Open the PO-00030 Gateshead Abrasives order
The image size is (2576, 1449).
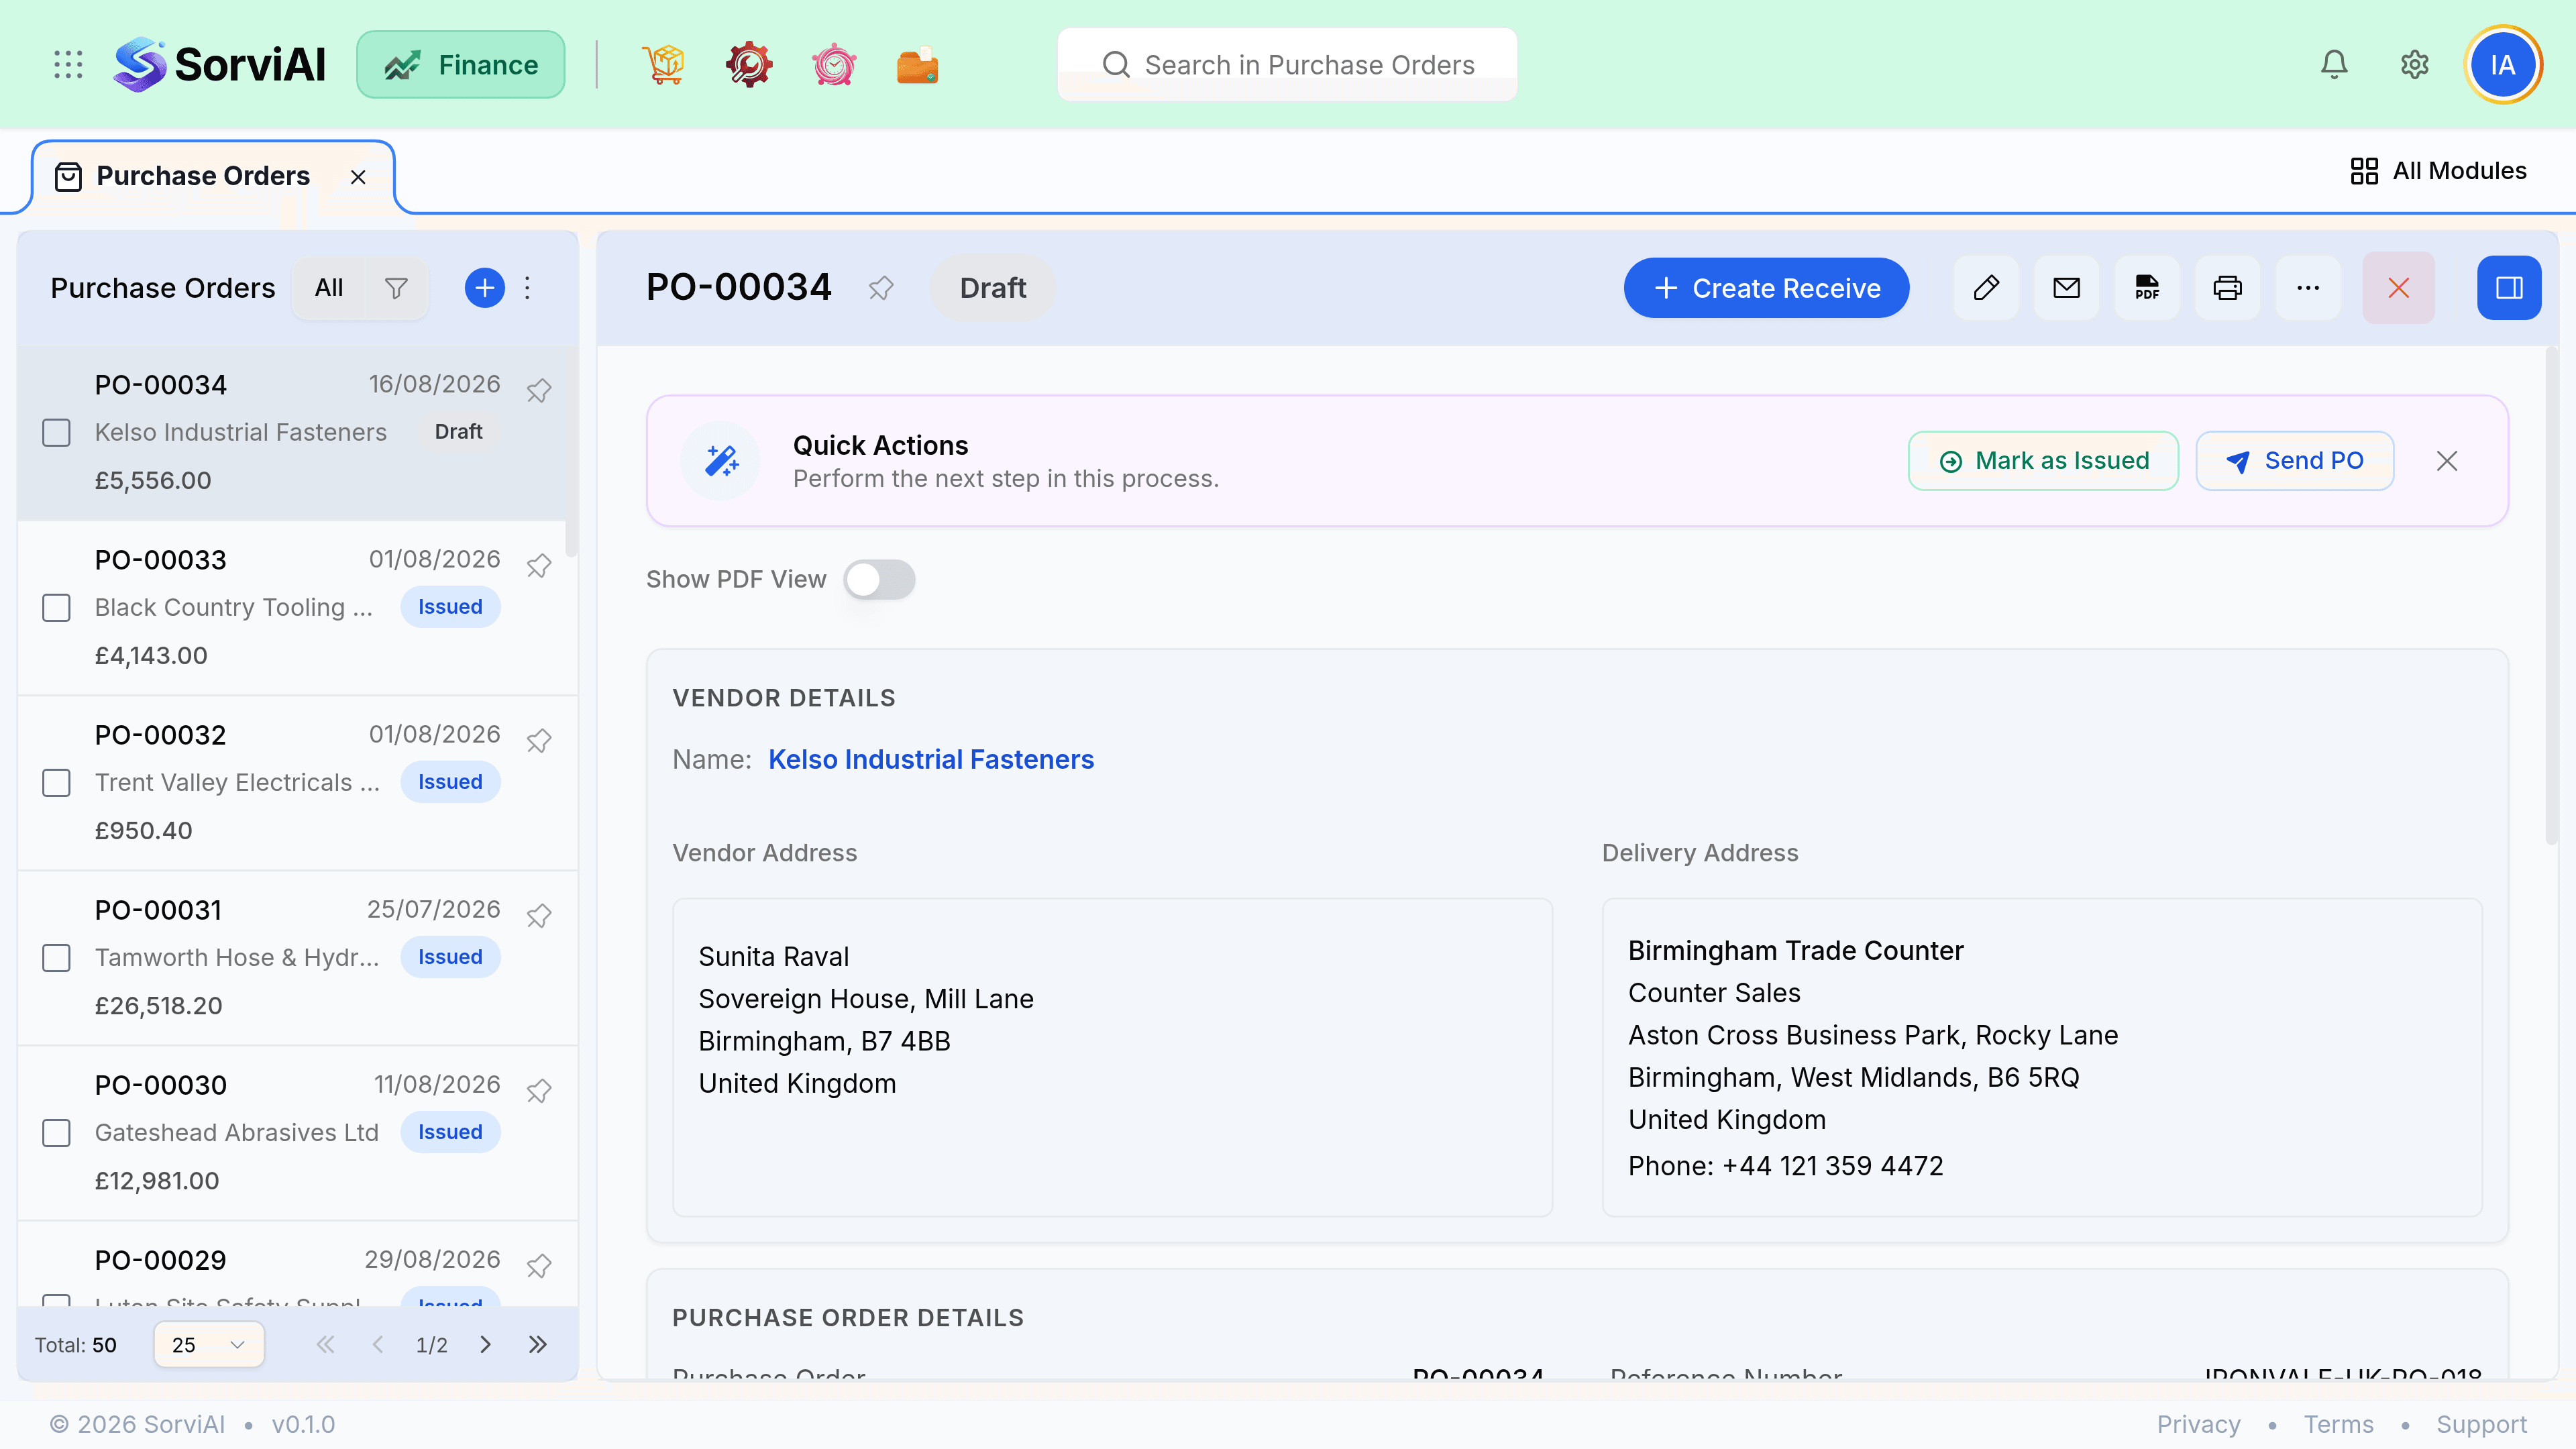297,1133
